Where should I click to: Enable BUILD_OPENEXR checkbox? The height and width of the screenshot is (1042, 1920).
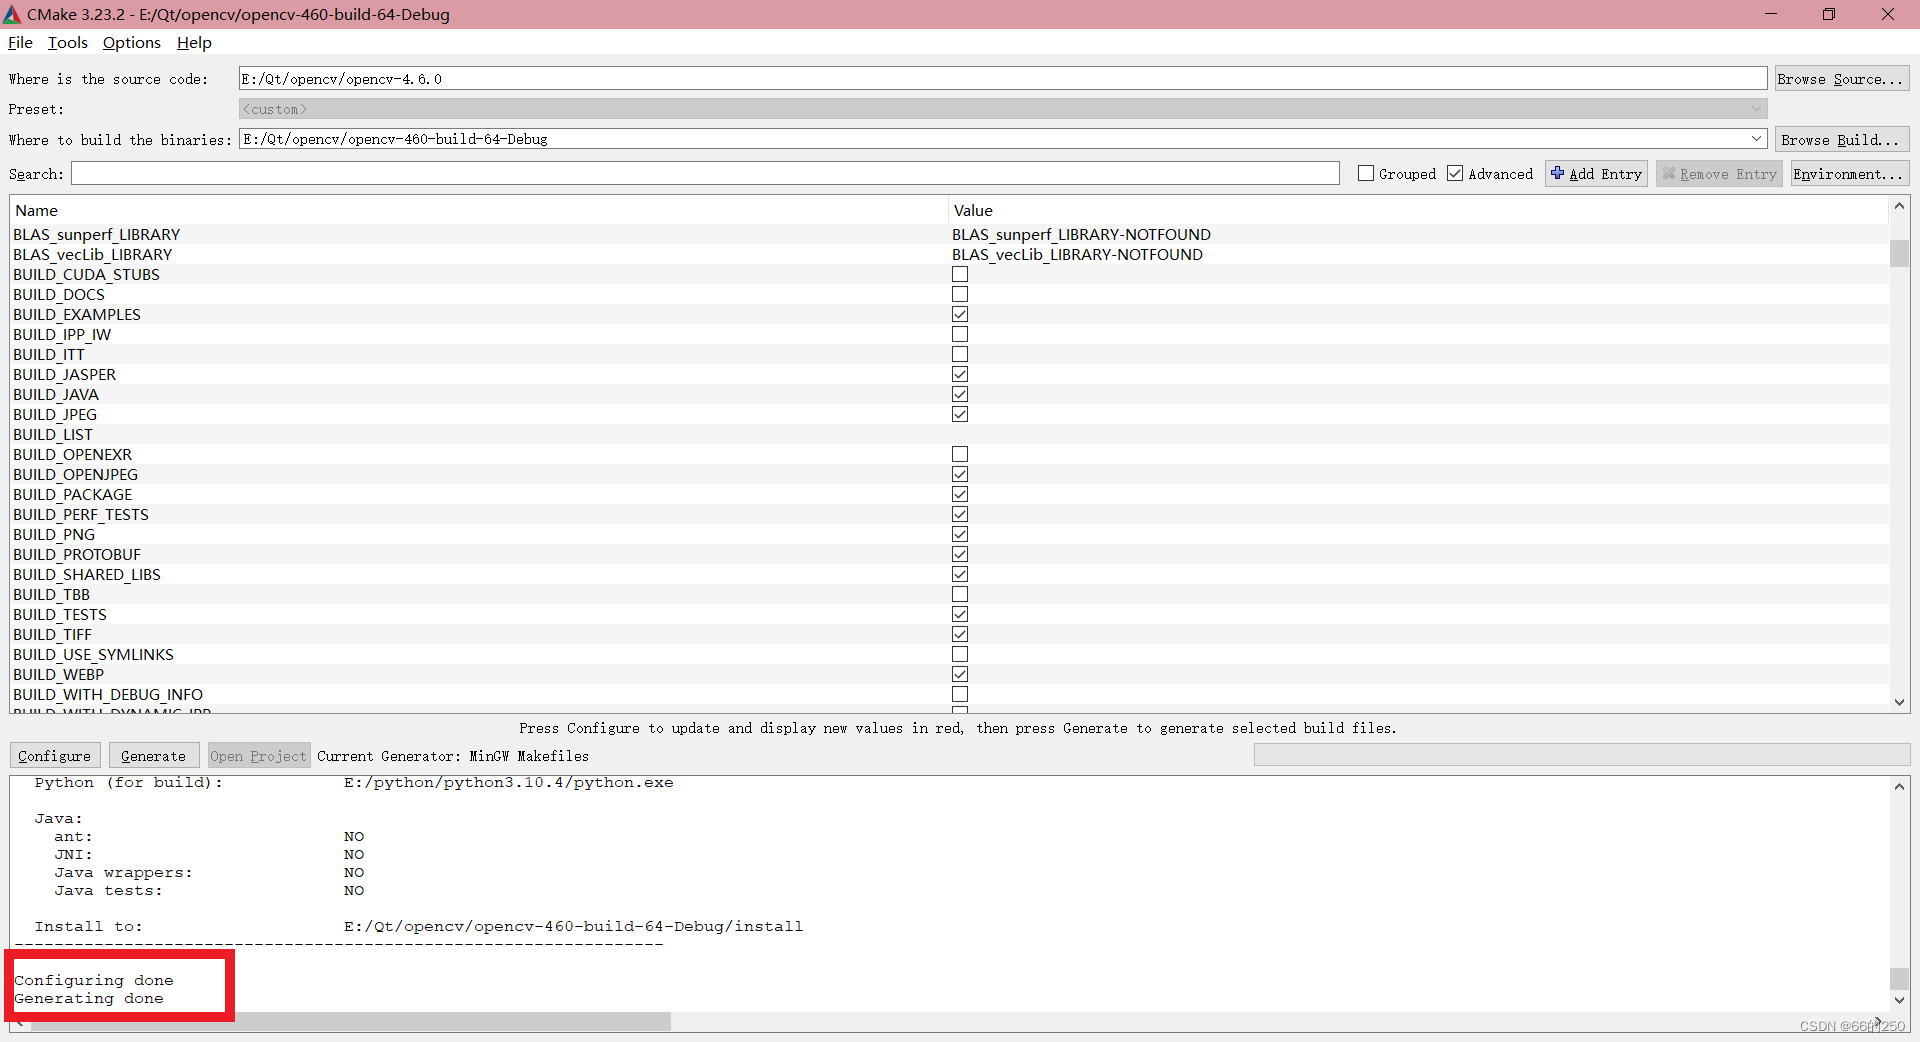click(x=960, y=454)
